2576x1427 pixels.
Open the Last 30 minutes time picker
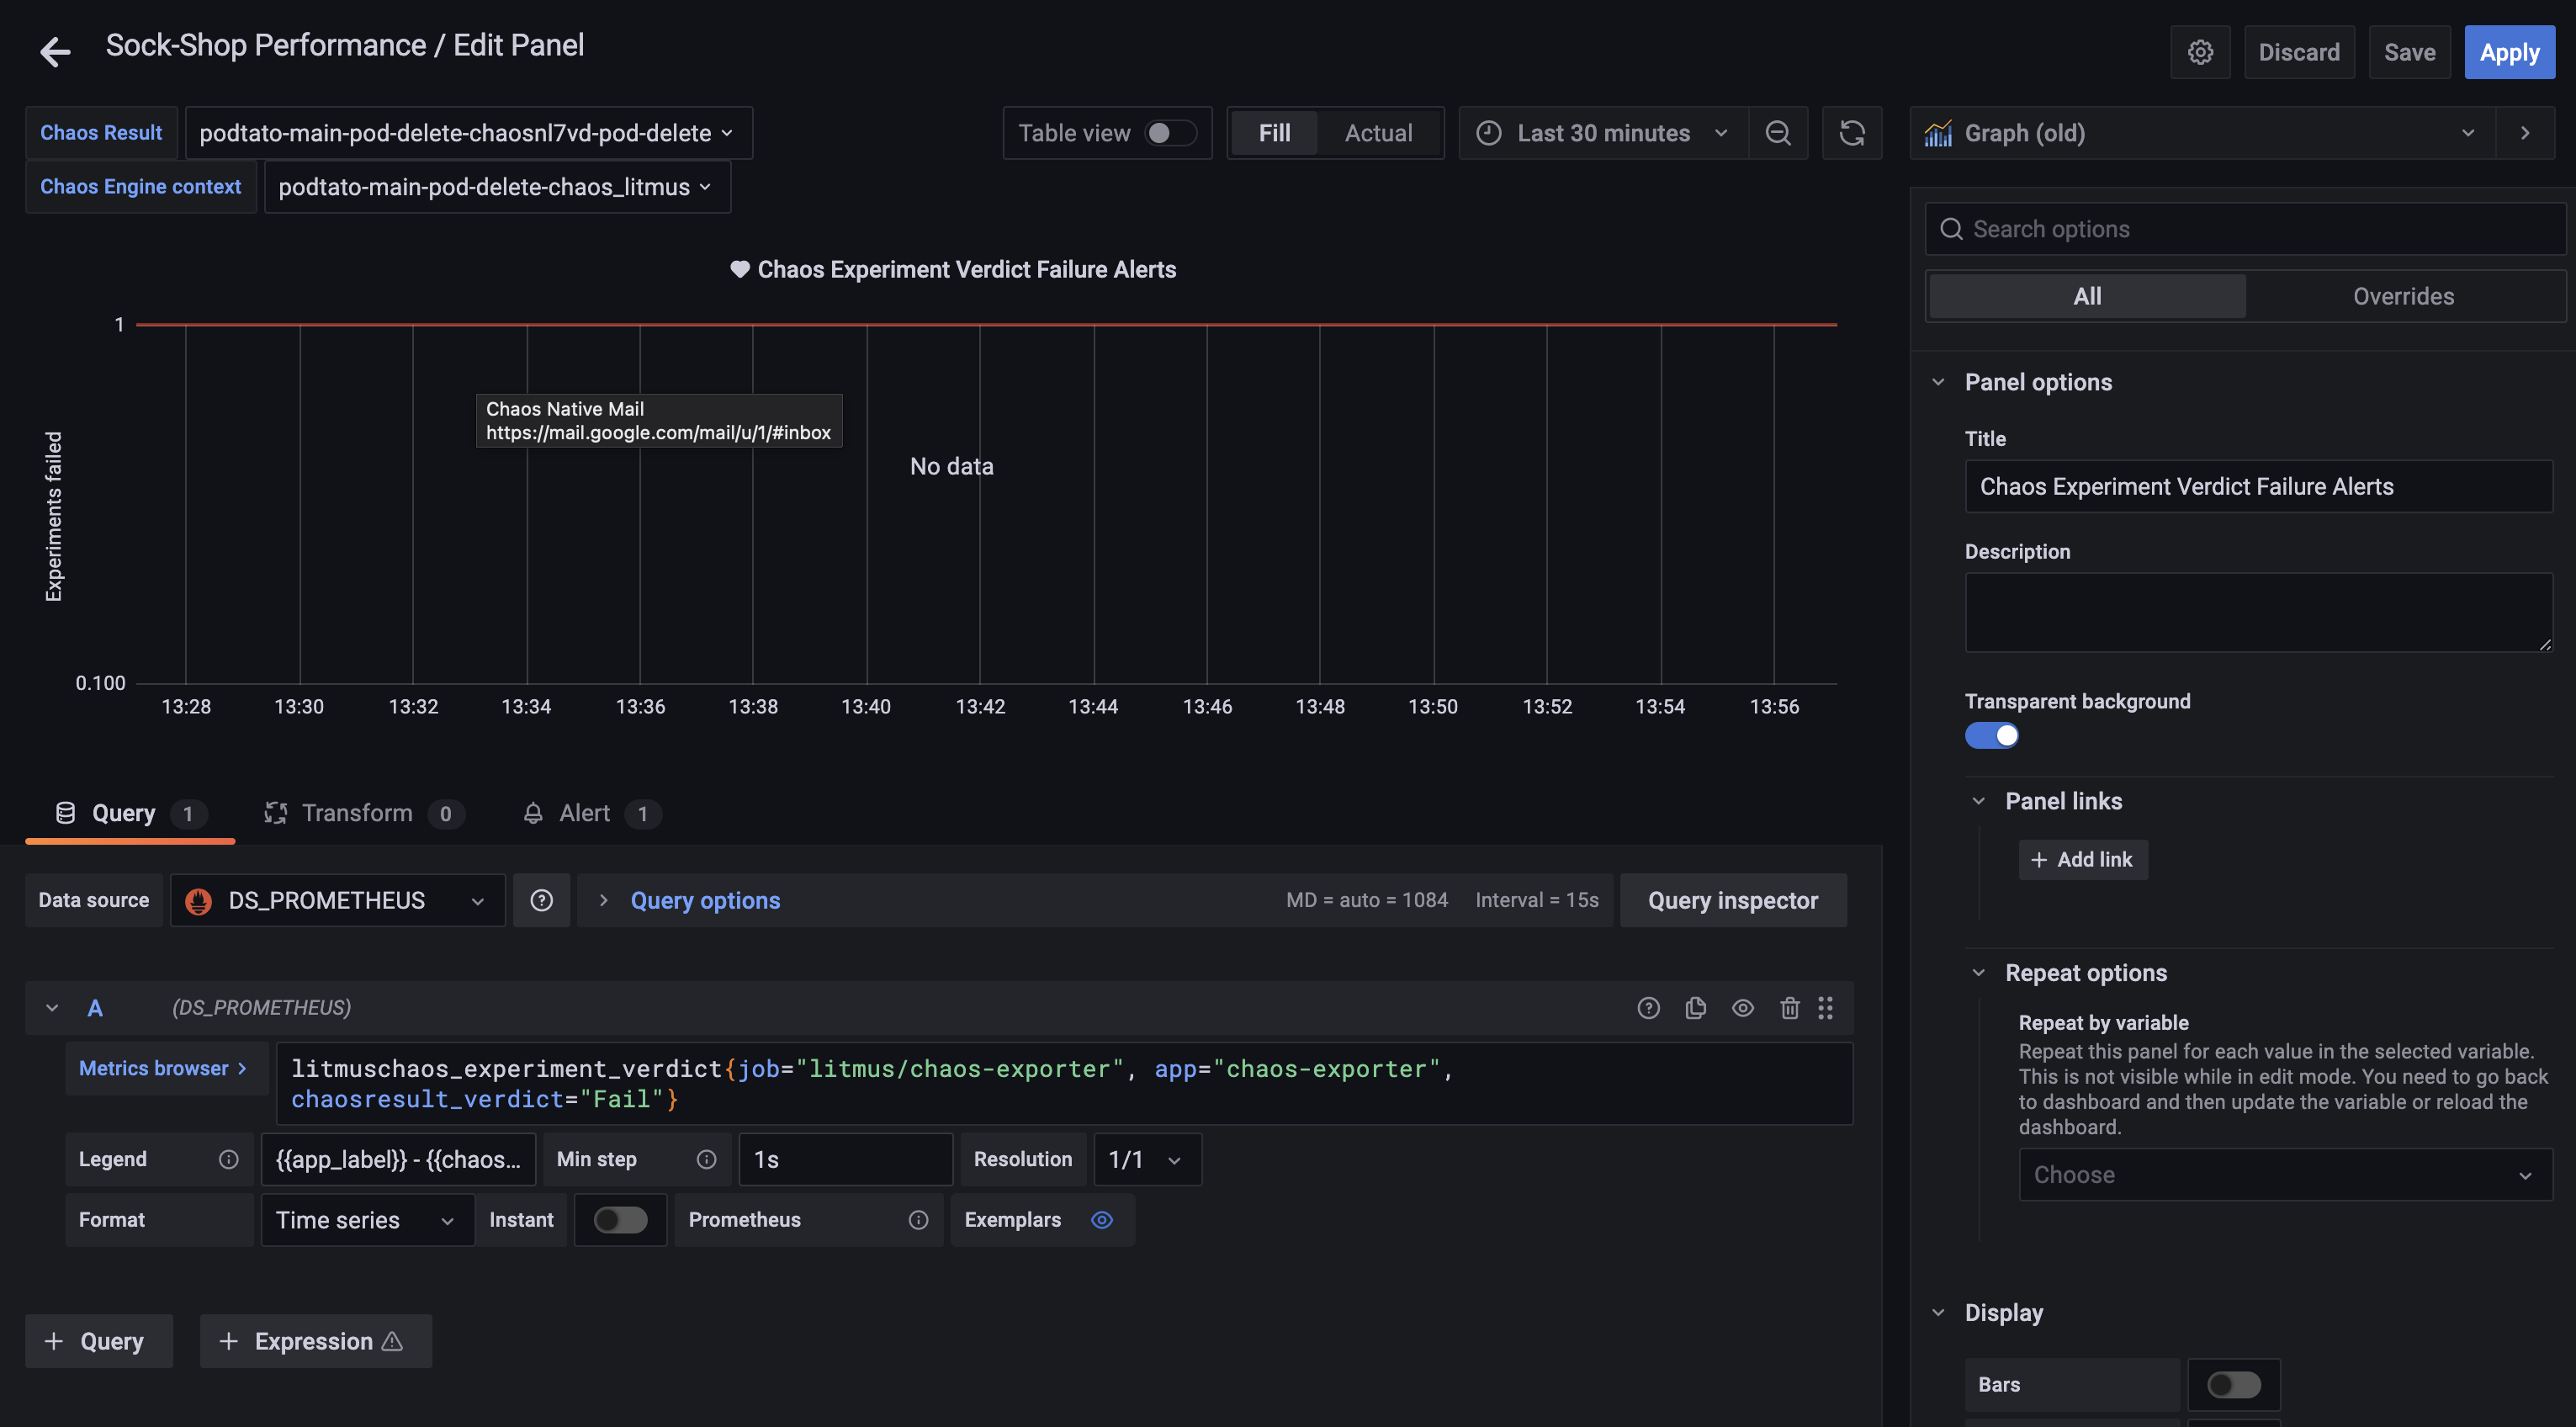[1602, 133]
